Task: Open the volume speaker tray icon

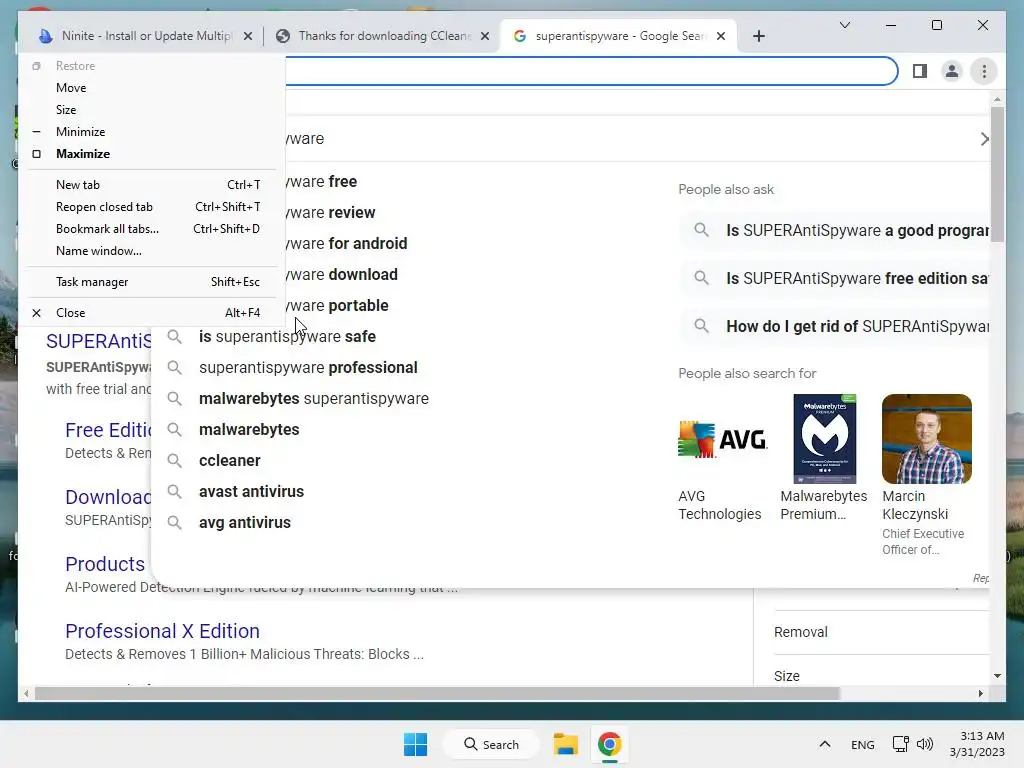Action: click(925, 744)
